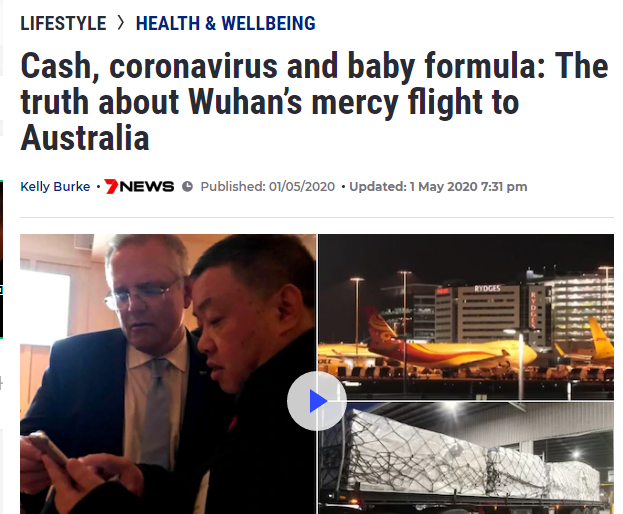Open the LIFESTYLE breadcrumb section
The height and width of the screenshot is (514, 623).
tap(63, 23)
